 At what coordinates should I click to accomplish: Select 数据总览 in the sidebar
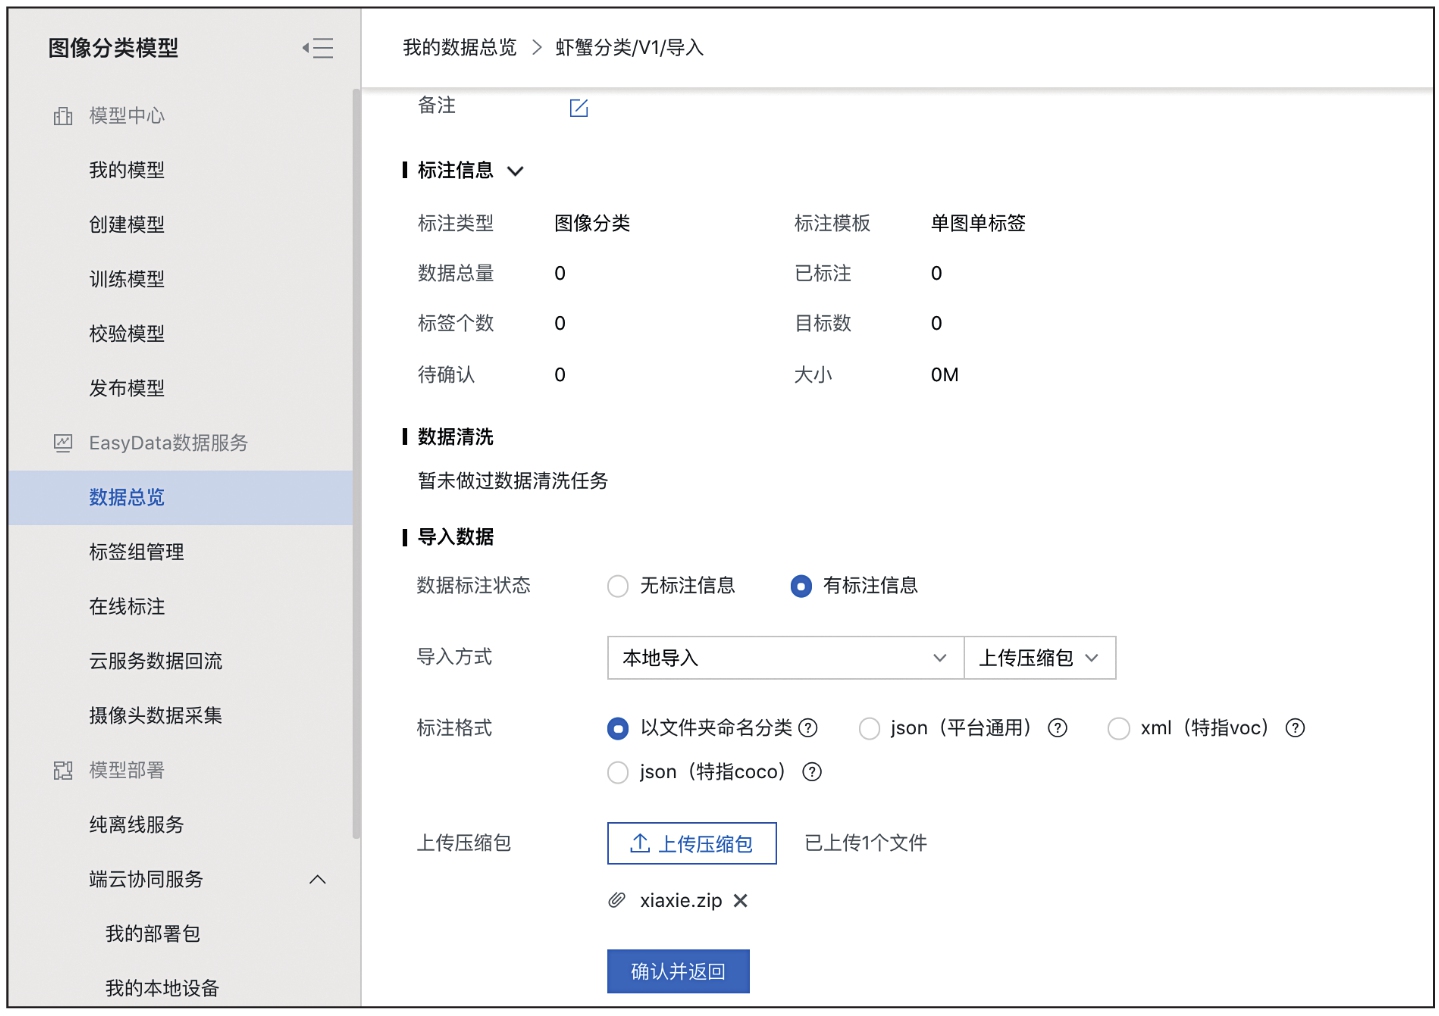[181, 498]
